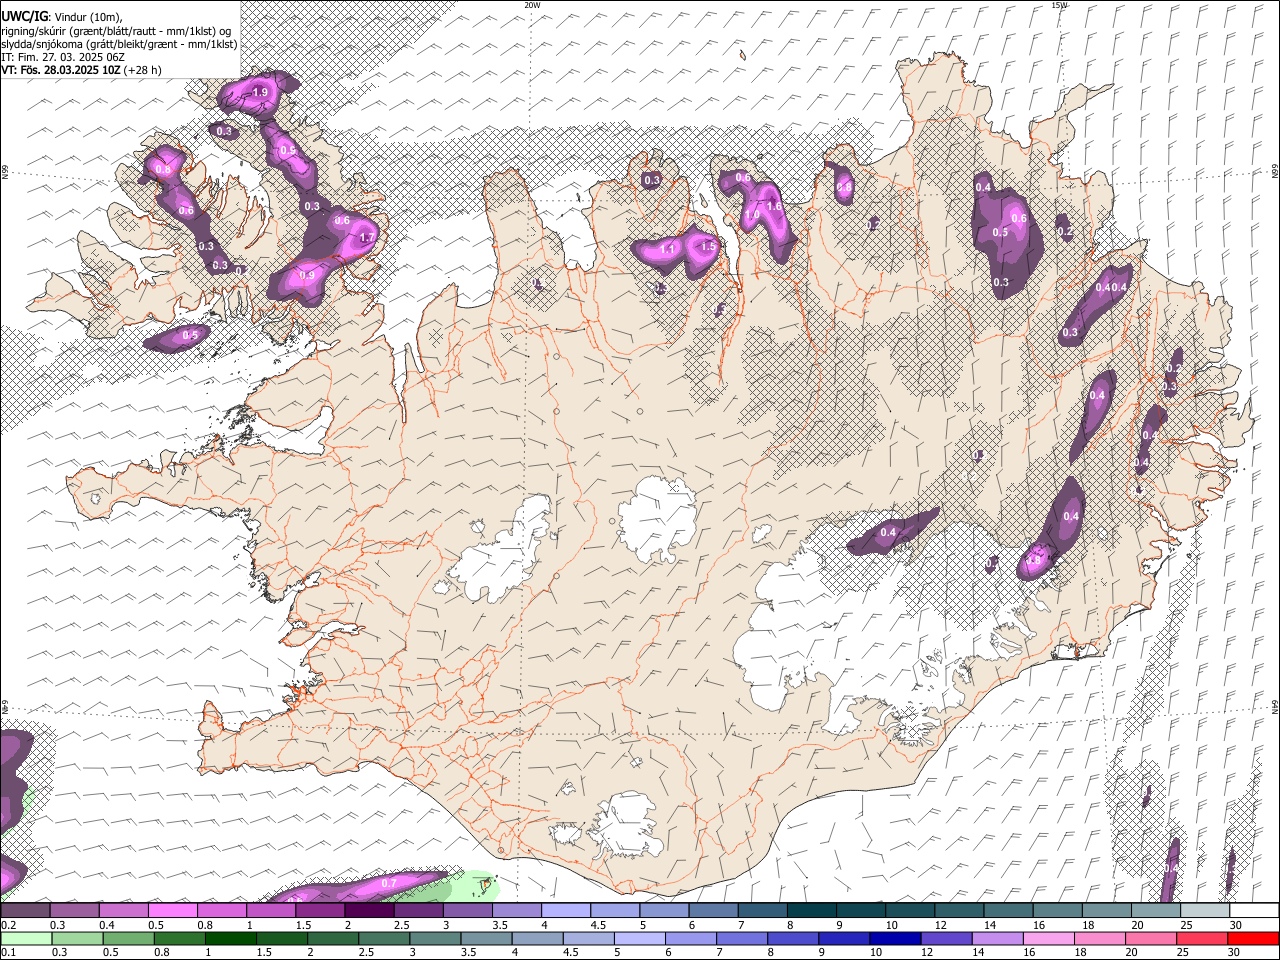The height and width of the screenshot is (960, 1280).
Task: Click the darkest purple swatch above label 2 in upper legend
Action: click(368, 911)
